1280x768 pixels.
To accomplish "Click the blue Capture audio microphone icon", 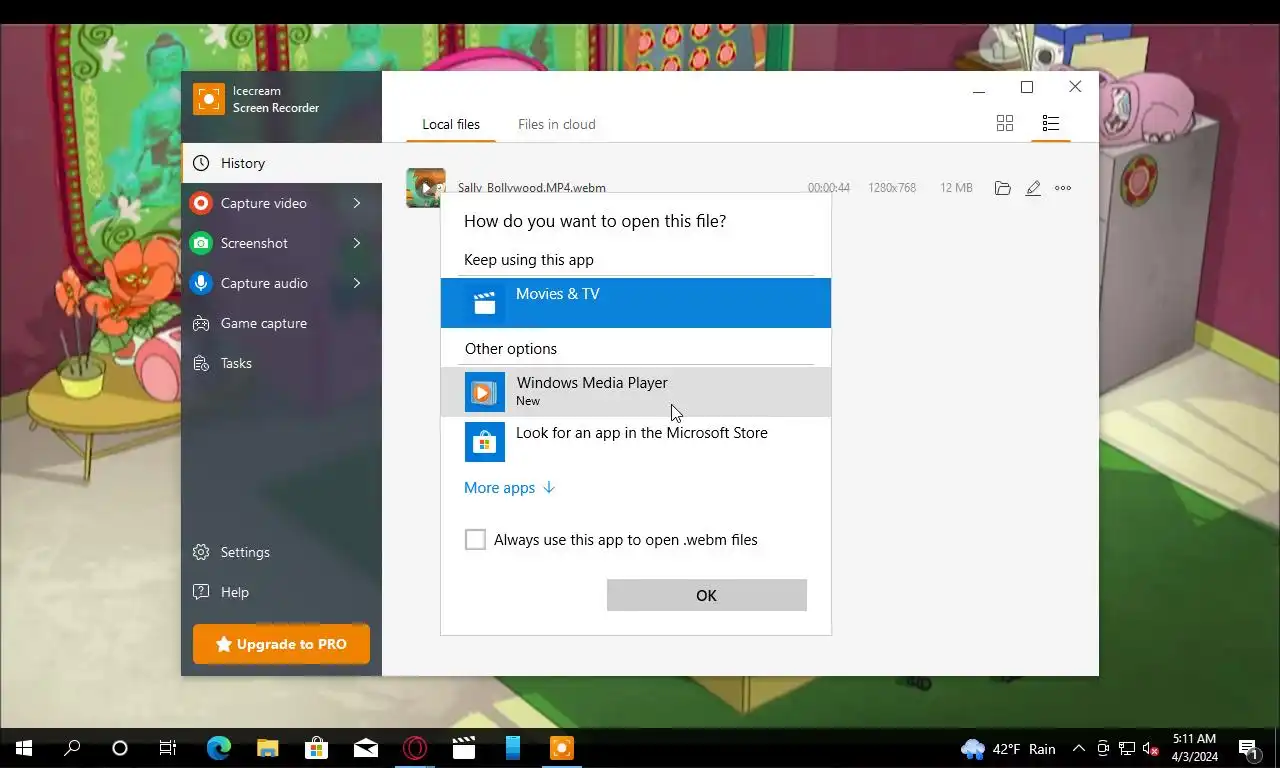I will point(201,283).
